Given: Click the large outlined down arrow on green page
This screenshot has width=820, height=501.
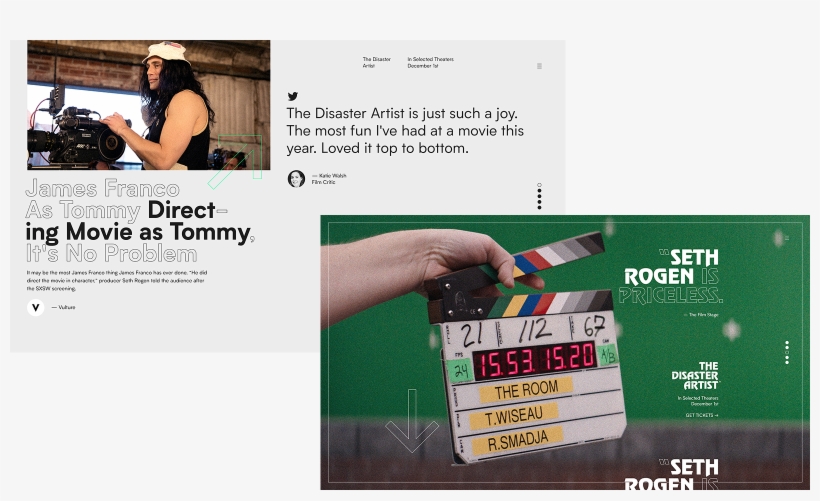Looking at the screenshot, I should pyautogui.click(x=411, y=421).
